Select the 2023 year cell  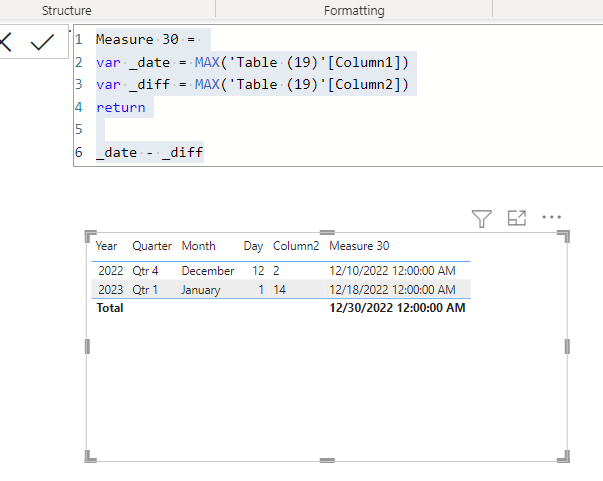(x=110, y=290)
